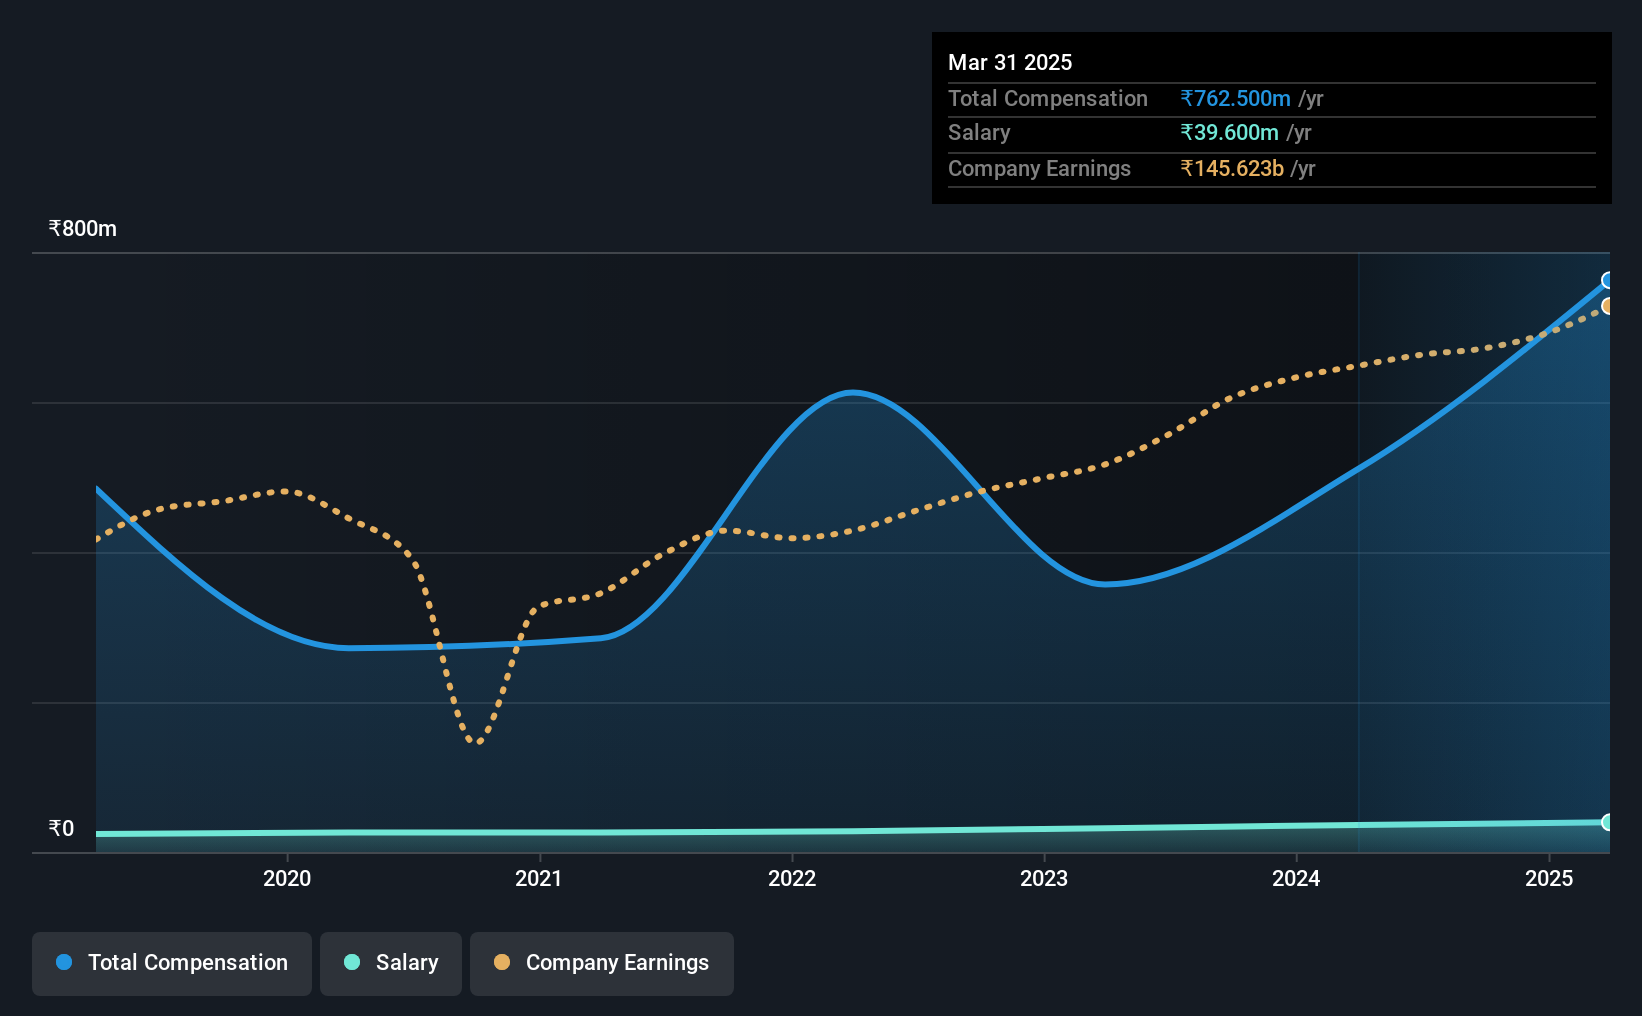Click the Salary tooltip row label
Image resolution: width=1642 pixels, height=1016 pixels.
point(979,132)
